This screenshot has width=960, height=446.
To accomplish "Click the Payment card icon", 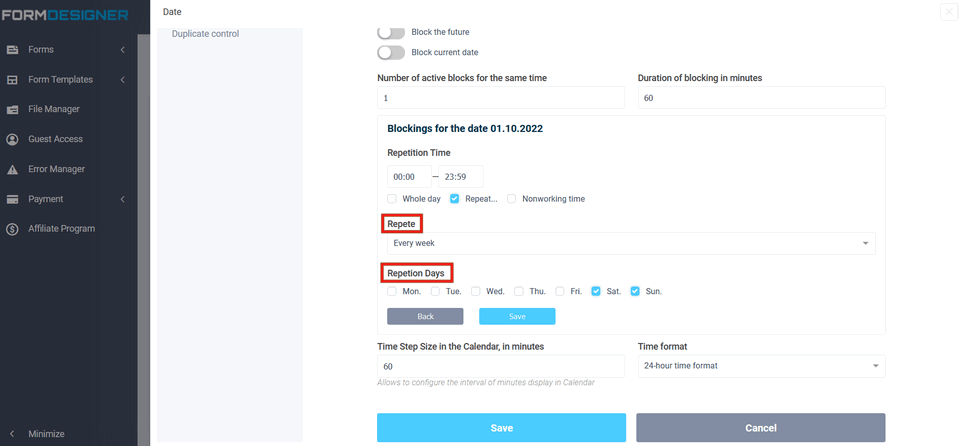I will pyautogui.click(x=13, y=199).
